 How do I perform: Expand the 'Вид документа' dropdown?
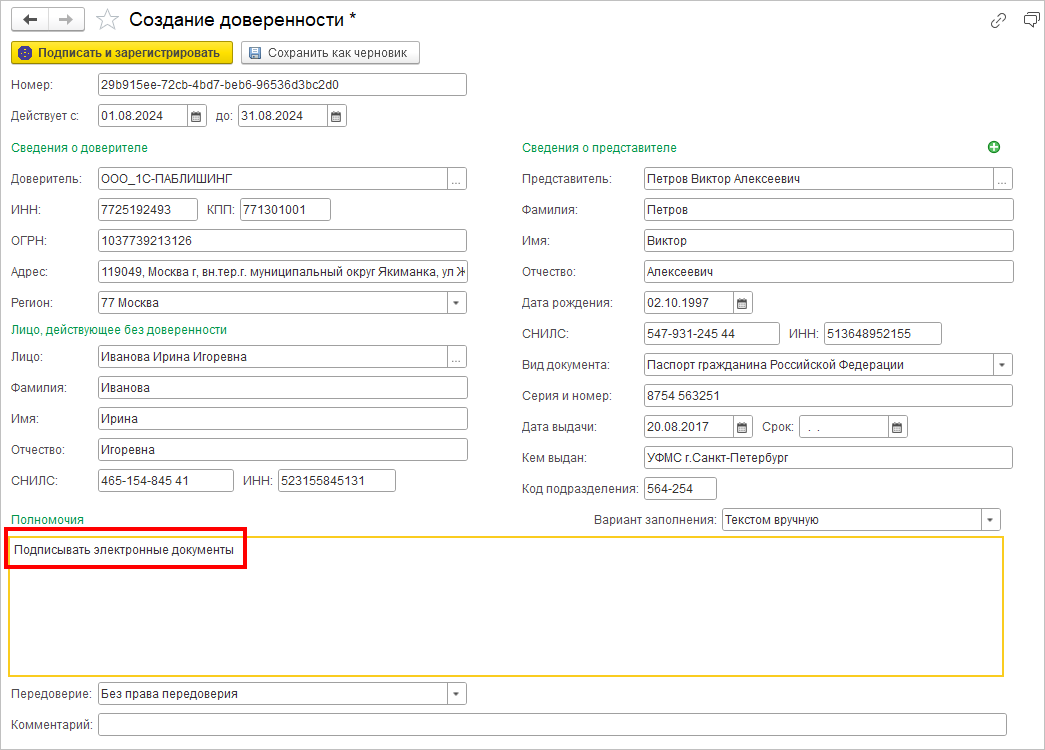(1002, 365)
